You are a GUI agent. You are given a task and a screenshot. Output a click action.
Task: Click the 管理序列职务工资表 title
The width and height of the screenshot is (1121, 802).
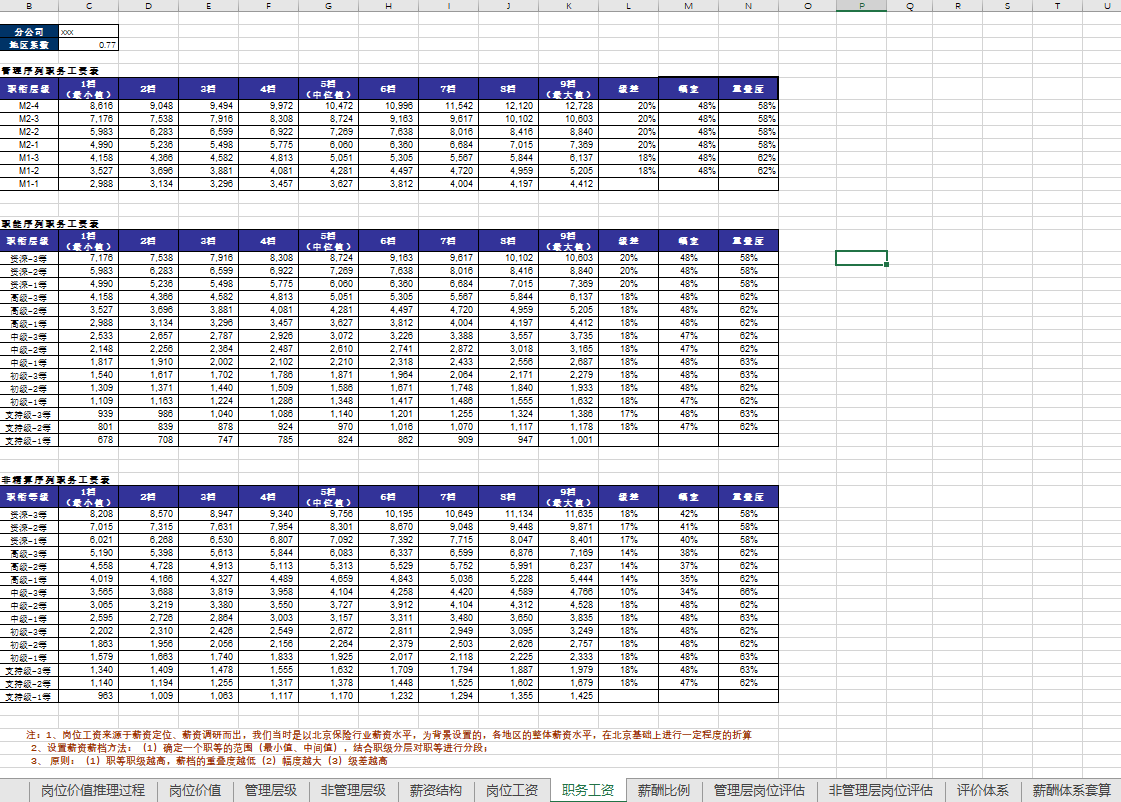click(50, 71)
